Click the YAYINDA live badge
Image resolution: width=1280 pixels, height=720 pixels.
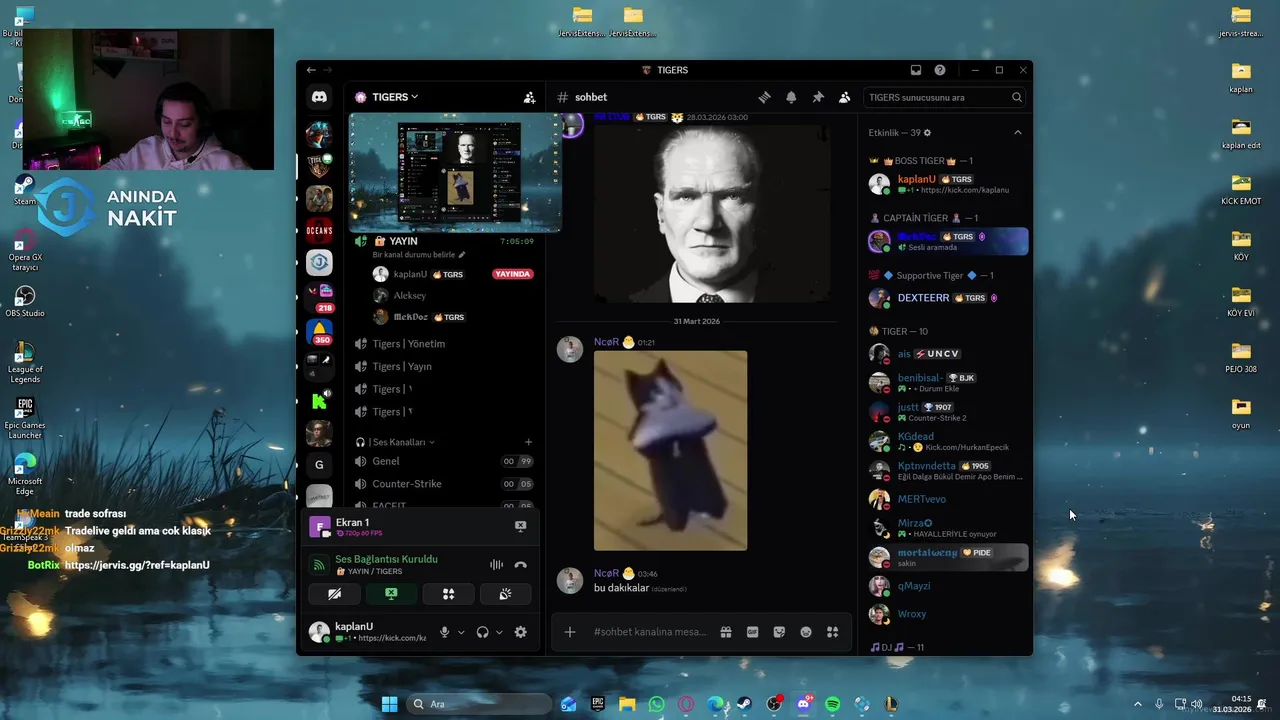point(512,274)
